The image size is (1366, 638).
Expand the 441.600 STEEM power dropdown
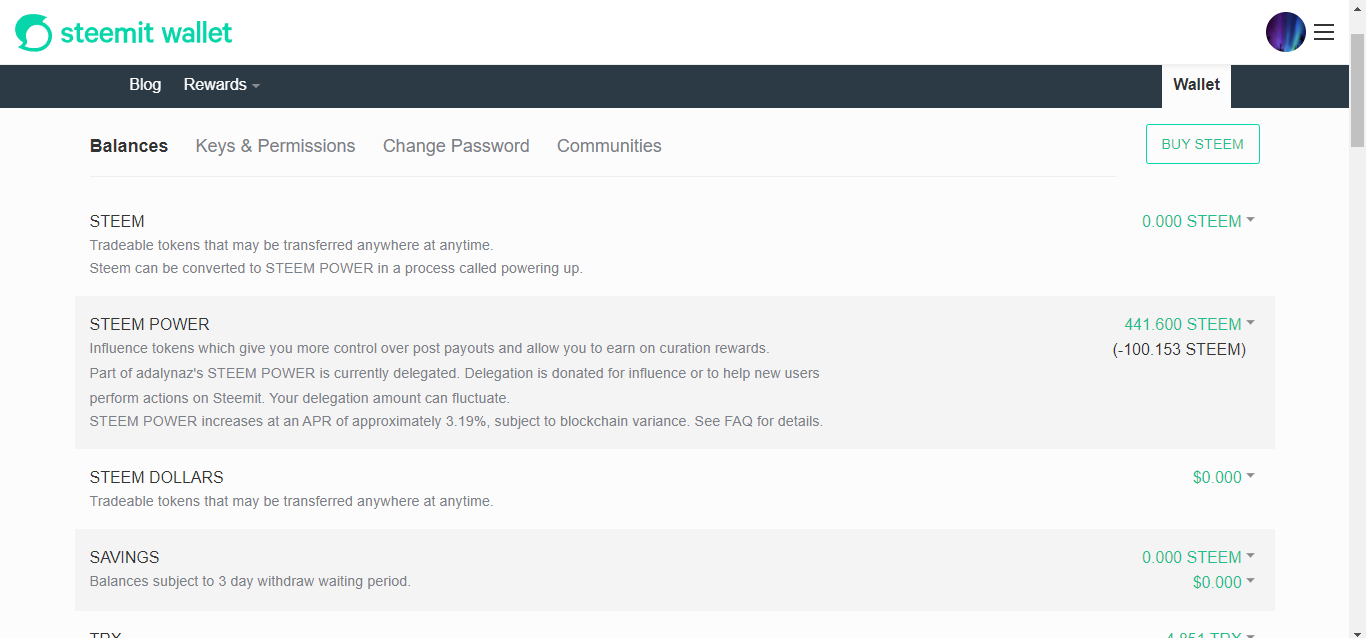point(1189,324)
